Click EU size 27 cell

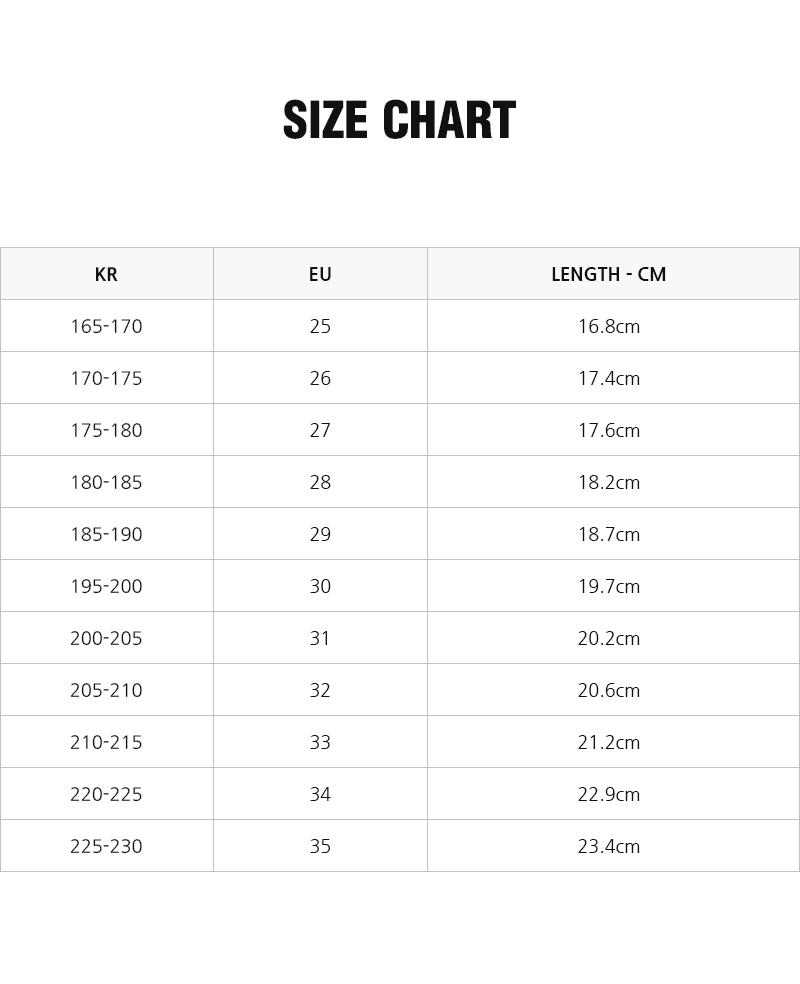pos(320,430)
